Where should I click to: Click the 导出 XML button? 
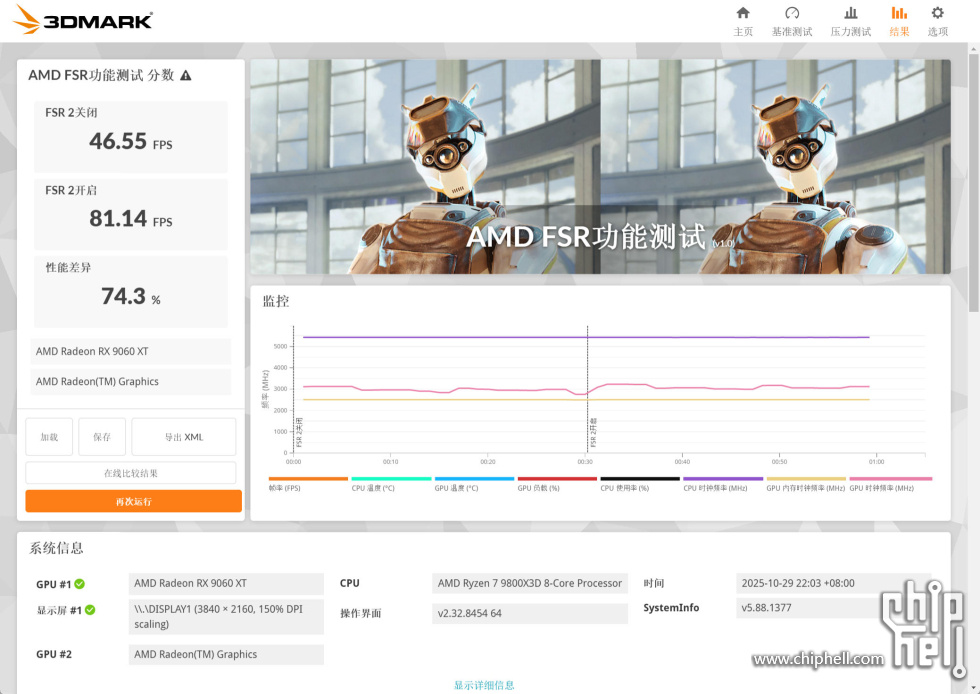tap(183, 437)
